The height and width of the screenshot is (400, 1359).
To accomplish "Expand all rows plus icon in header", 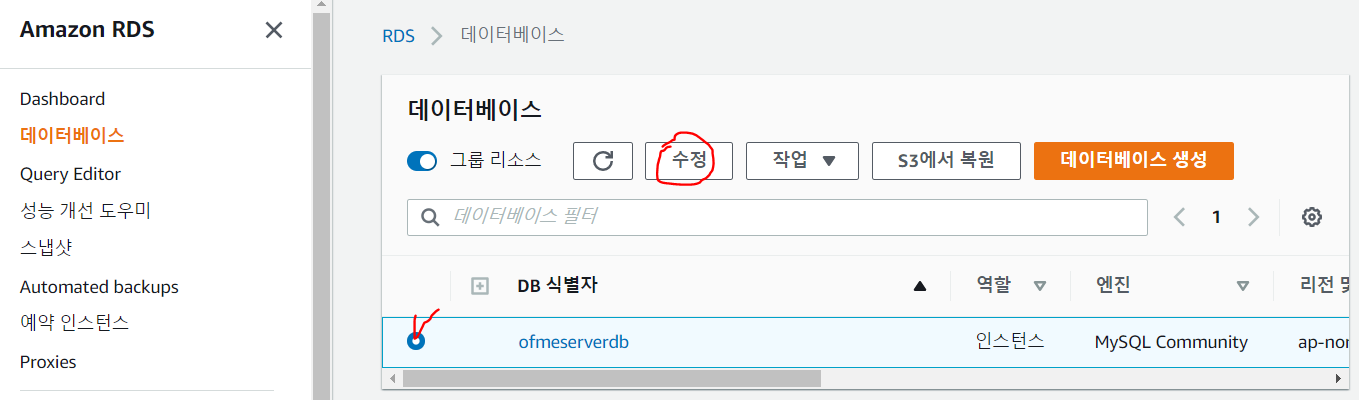I will [480, 286].
